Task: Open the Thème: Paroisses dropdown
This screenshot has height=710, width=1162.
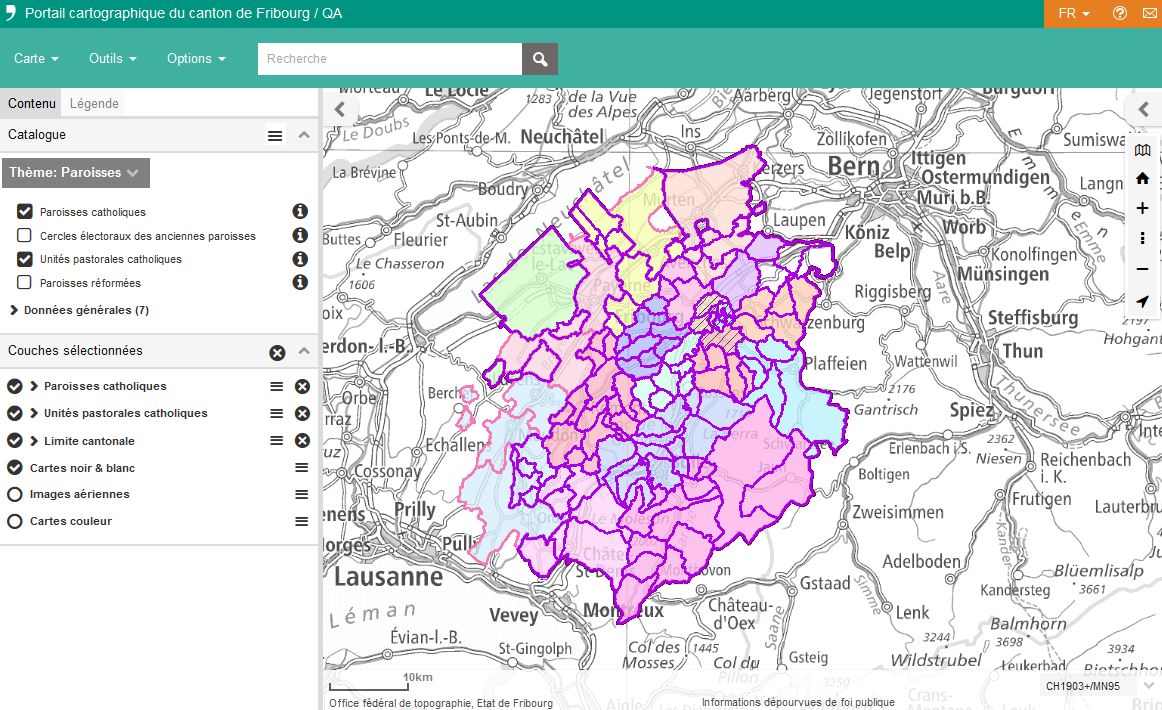Action: click(x=75, y=172)
